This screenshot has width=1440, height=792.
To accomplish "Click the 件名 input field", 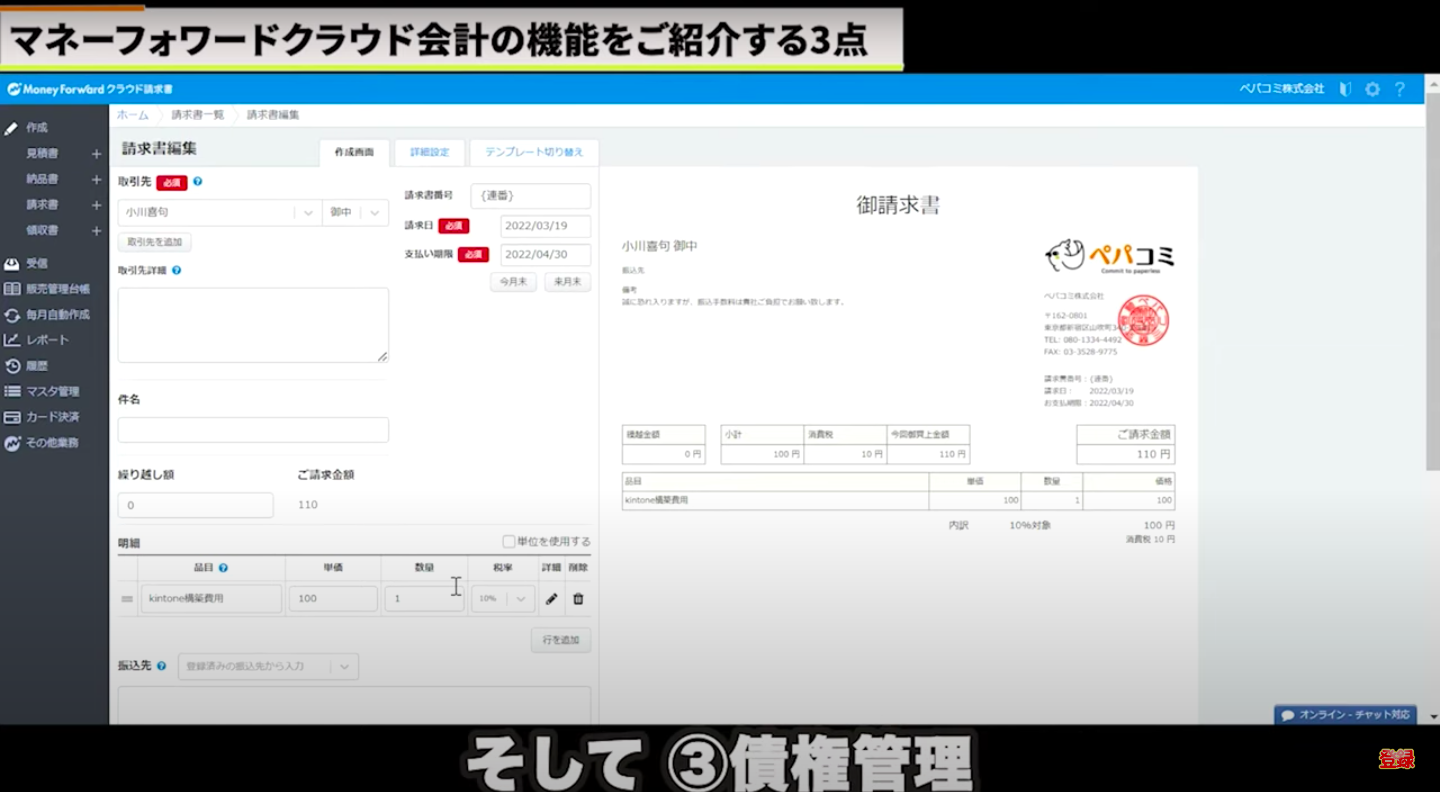I will [253, 430].
